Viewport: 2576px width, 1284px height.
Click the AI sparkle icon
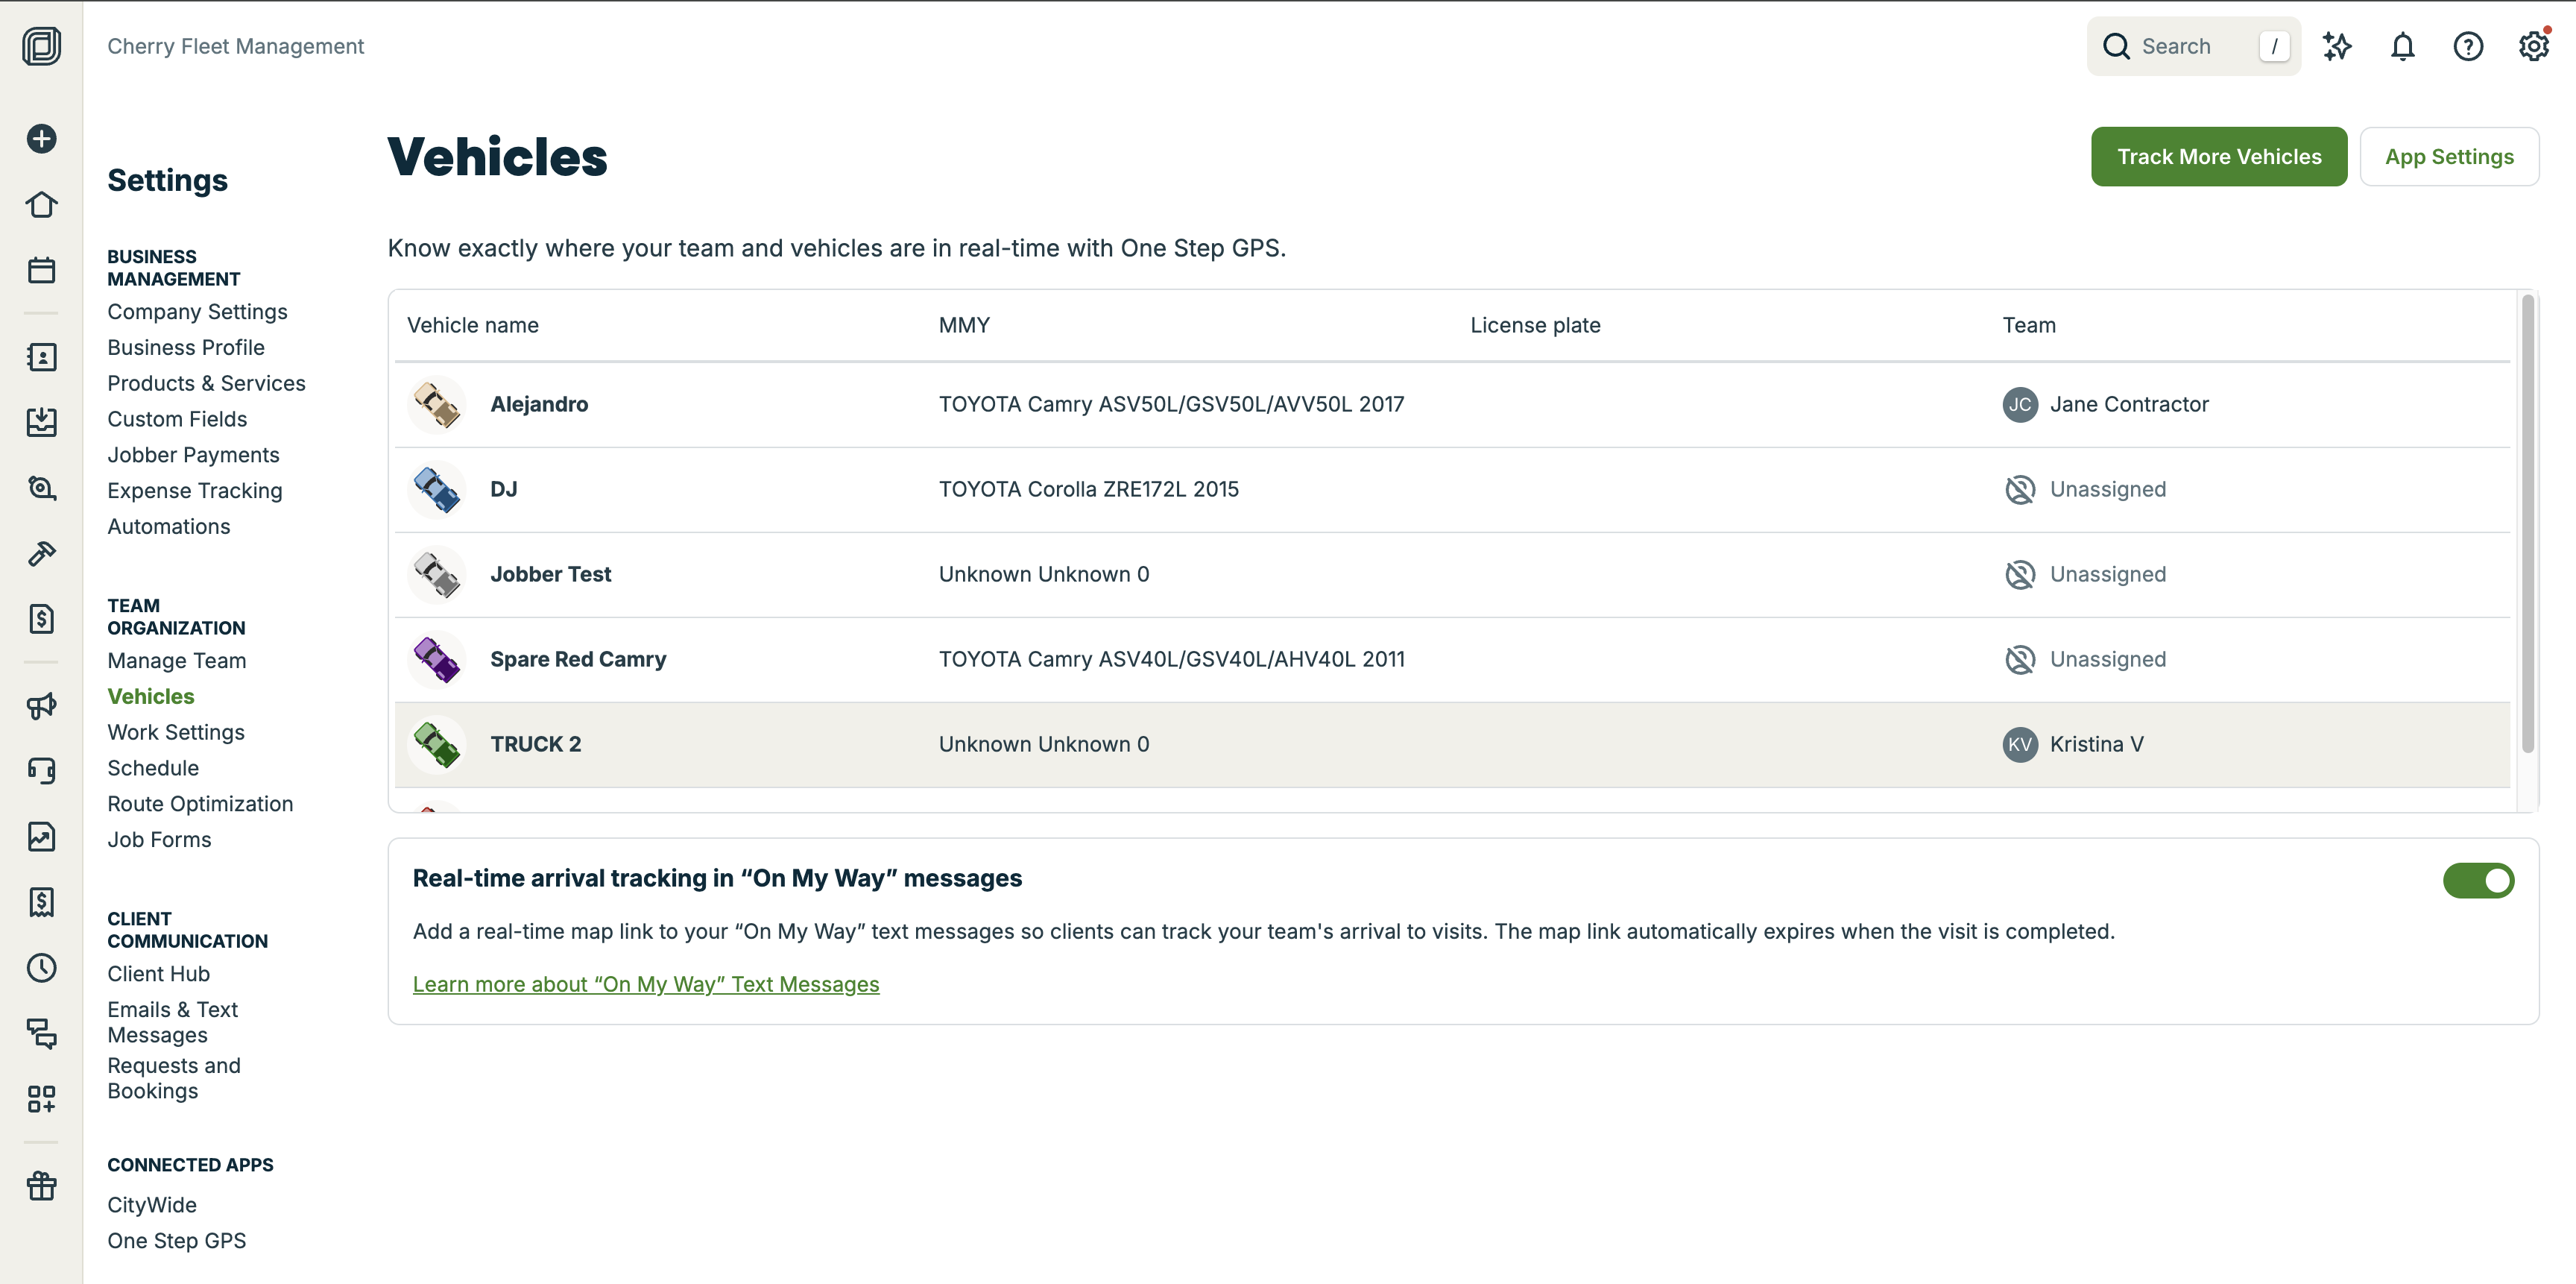click(x=2337, y=47)
